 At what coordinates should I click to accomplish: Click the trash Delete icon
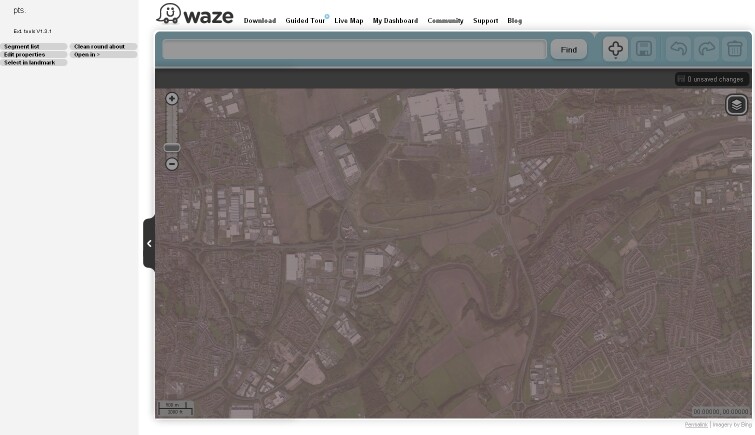point(734,49)
